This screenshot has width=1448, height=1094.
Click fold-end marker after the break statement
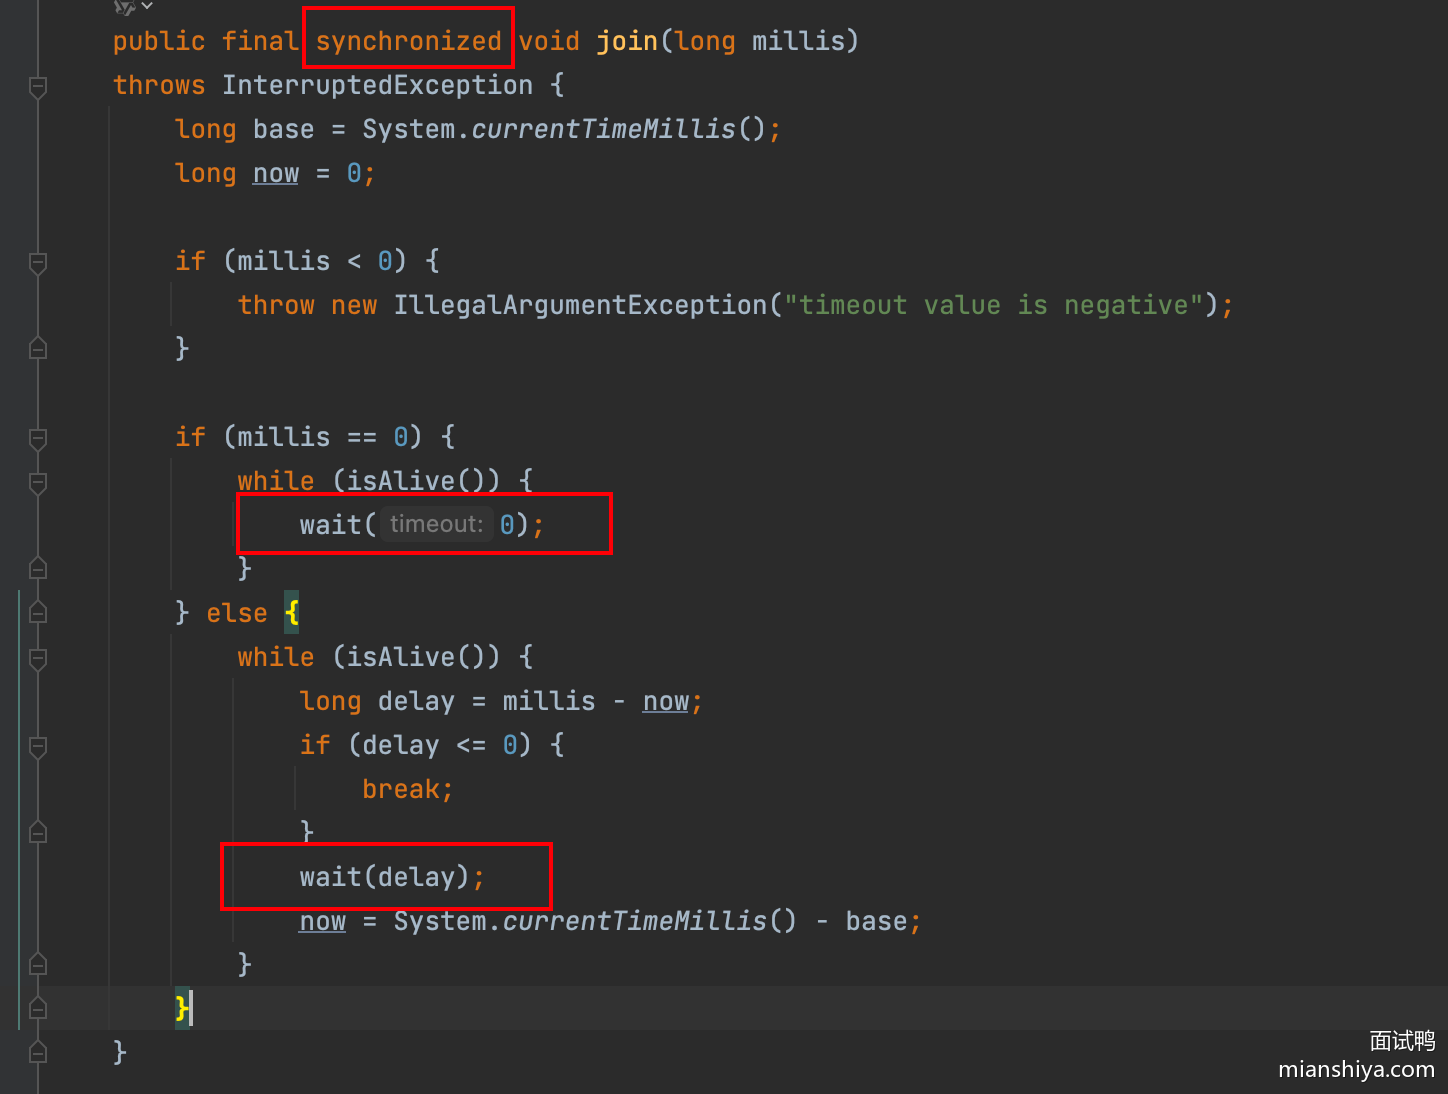[38, 832]
